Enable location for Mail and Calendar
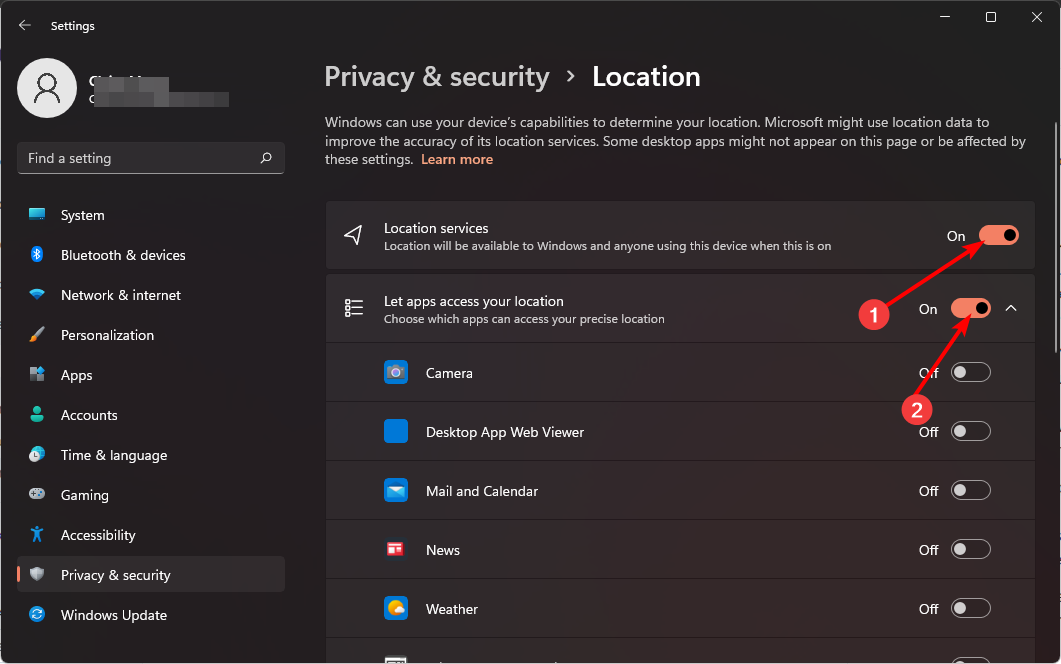 point(970,491)
